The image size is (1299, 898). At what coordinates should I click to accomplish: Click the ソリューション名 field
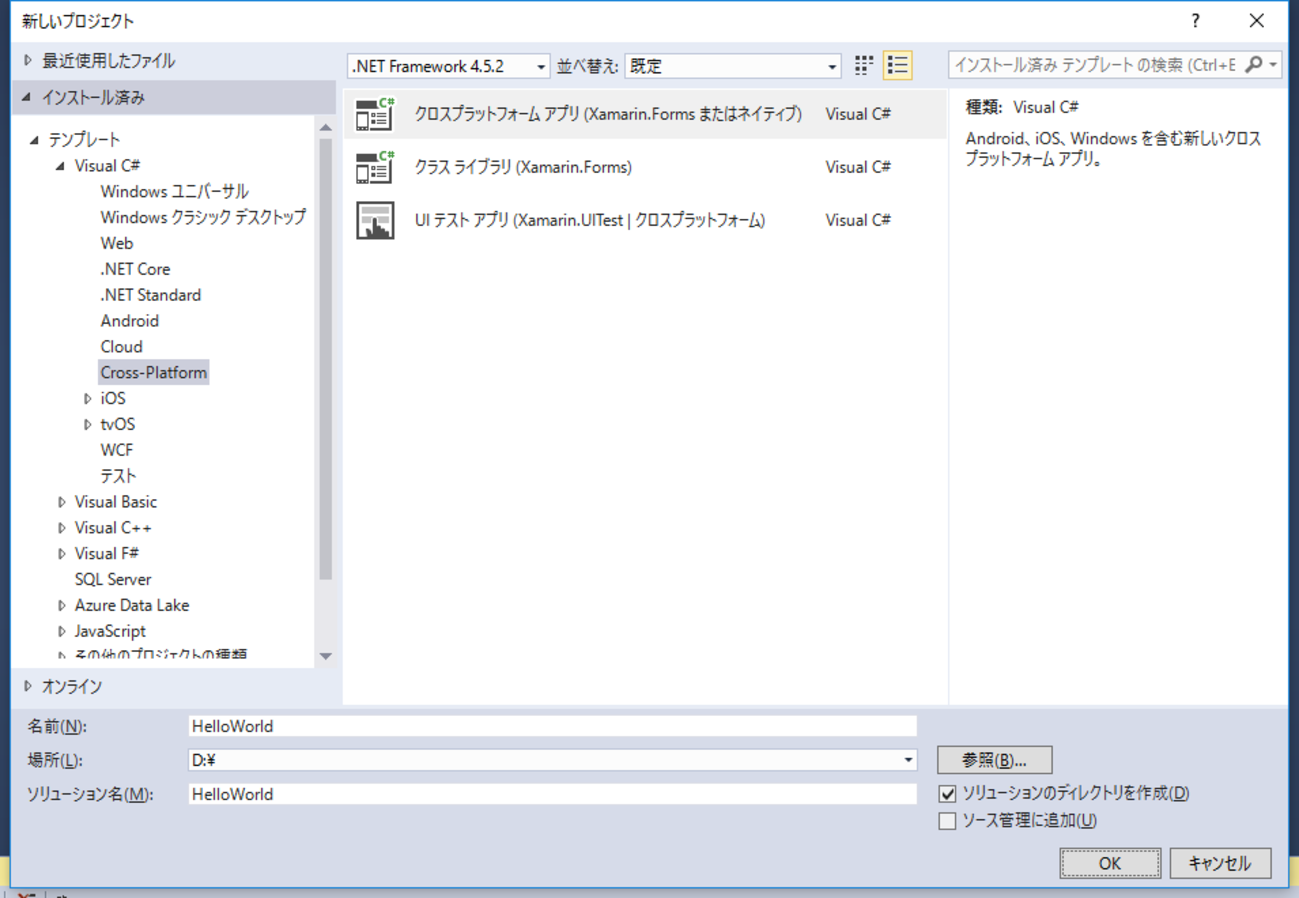(x=552, y=794)
